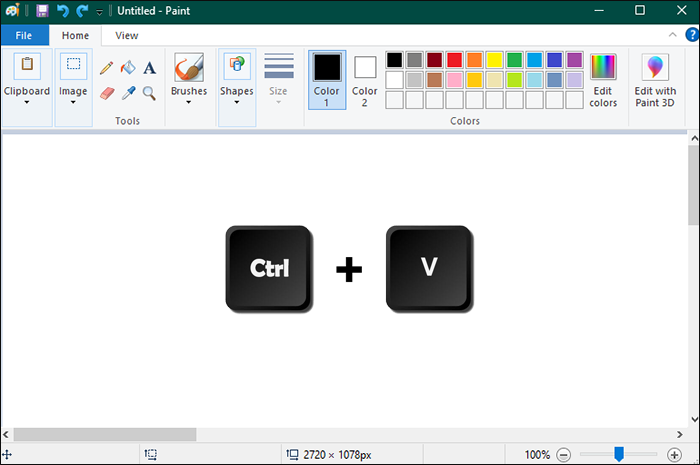Click the Ctrl key image on canvas
700x465 pixels.
269,269
